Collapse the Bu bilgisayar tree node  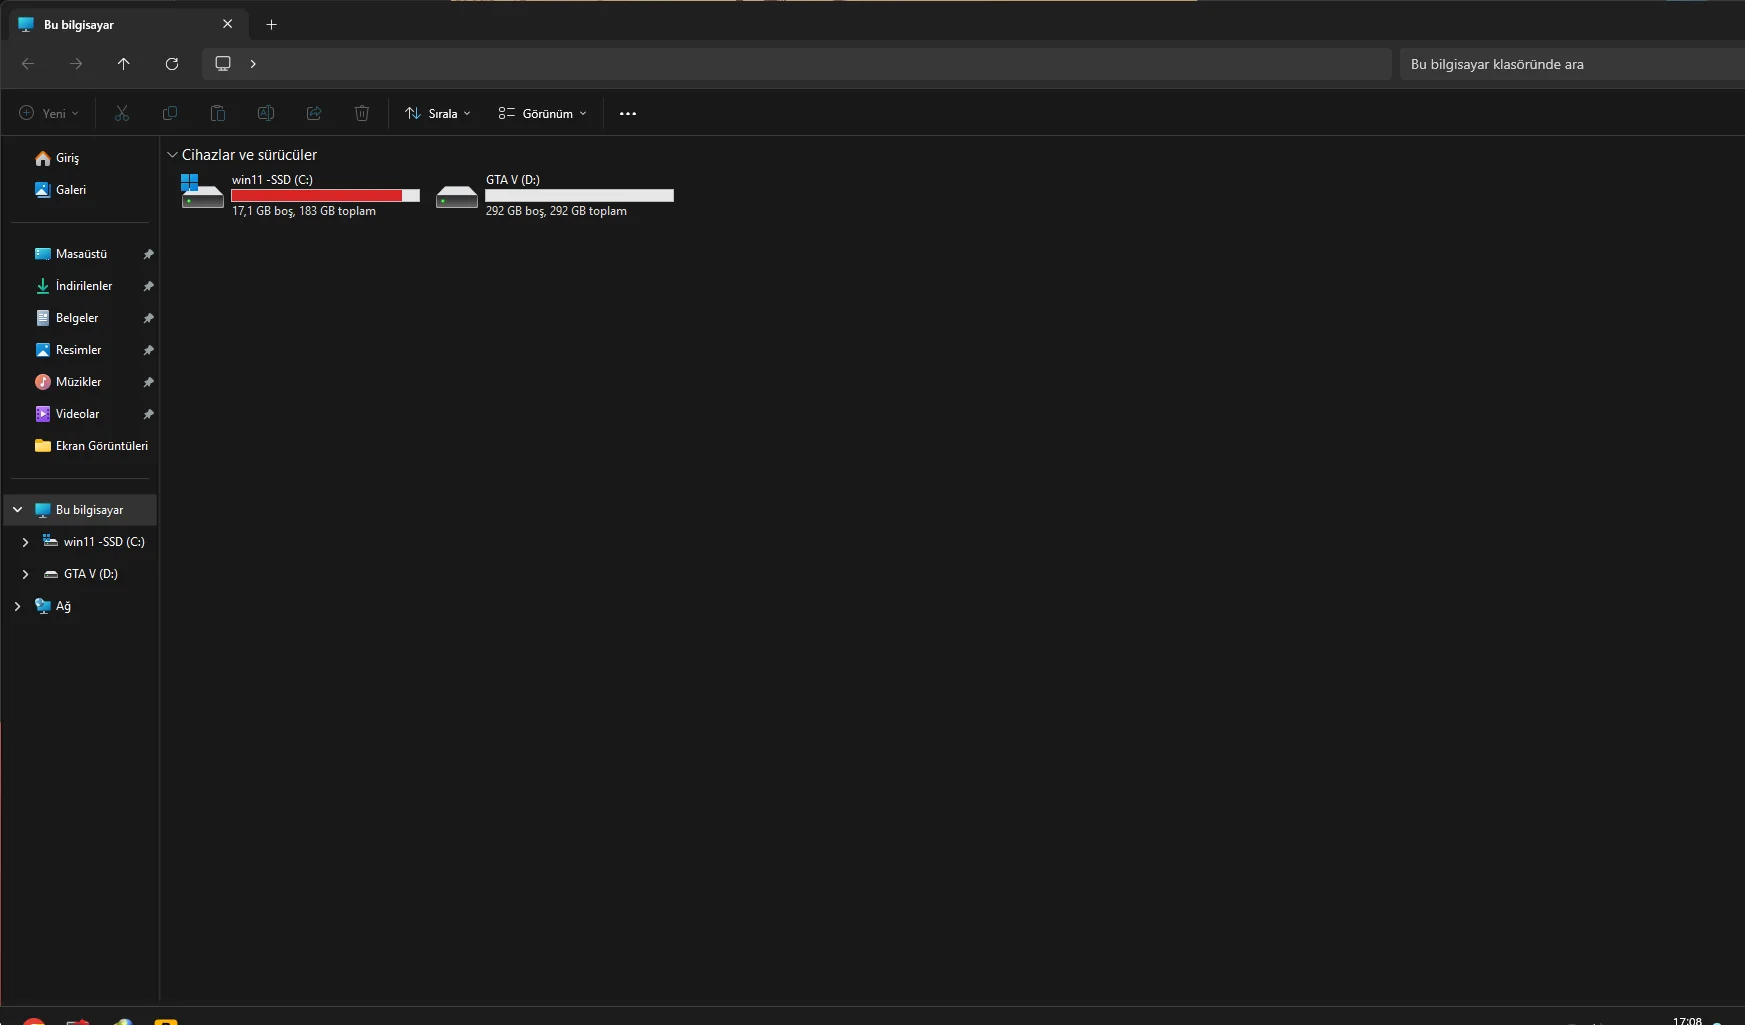pos(17,510)
